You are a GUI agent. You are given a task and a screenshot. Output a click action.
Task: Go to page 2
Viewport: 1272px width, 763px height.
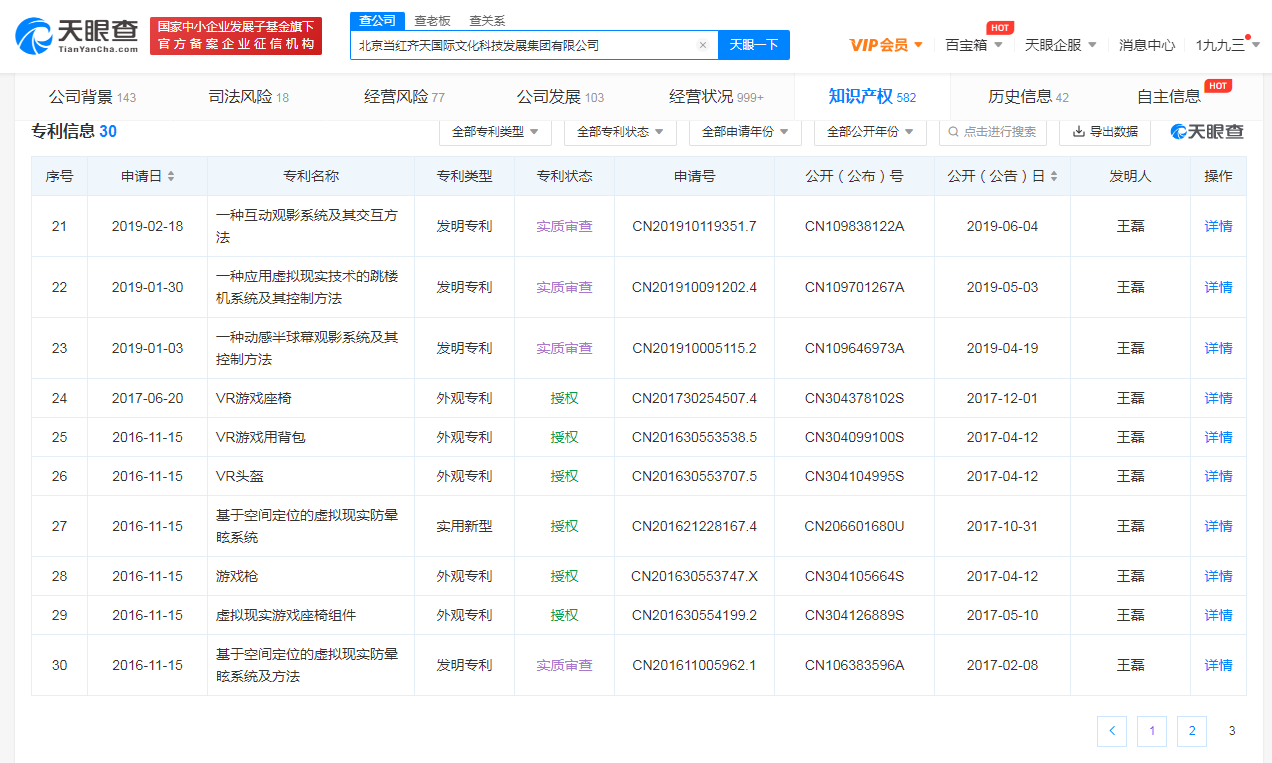click(1192, 731)
